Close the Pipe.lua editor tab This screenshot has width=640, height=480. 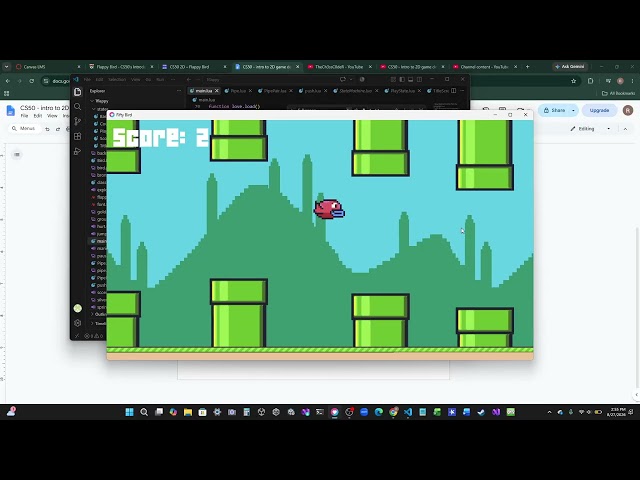tap(250, 91)
